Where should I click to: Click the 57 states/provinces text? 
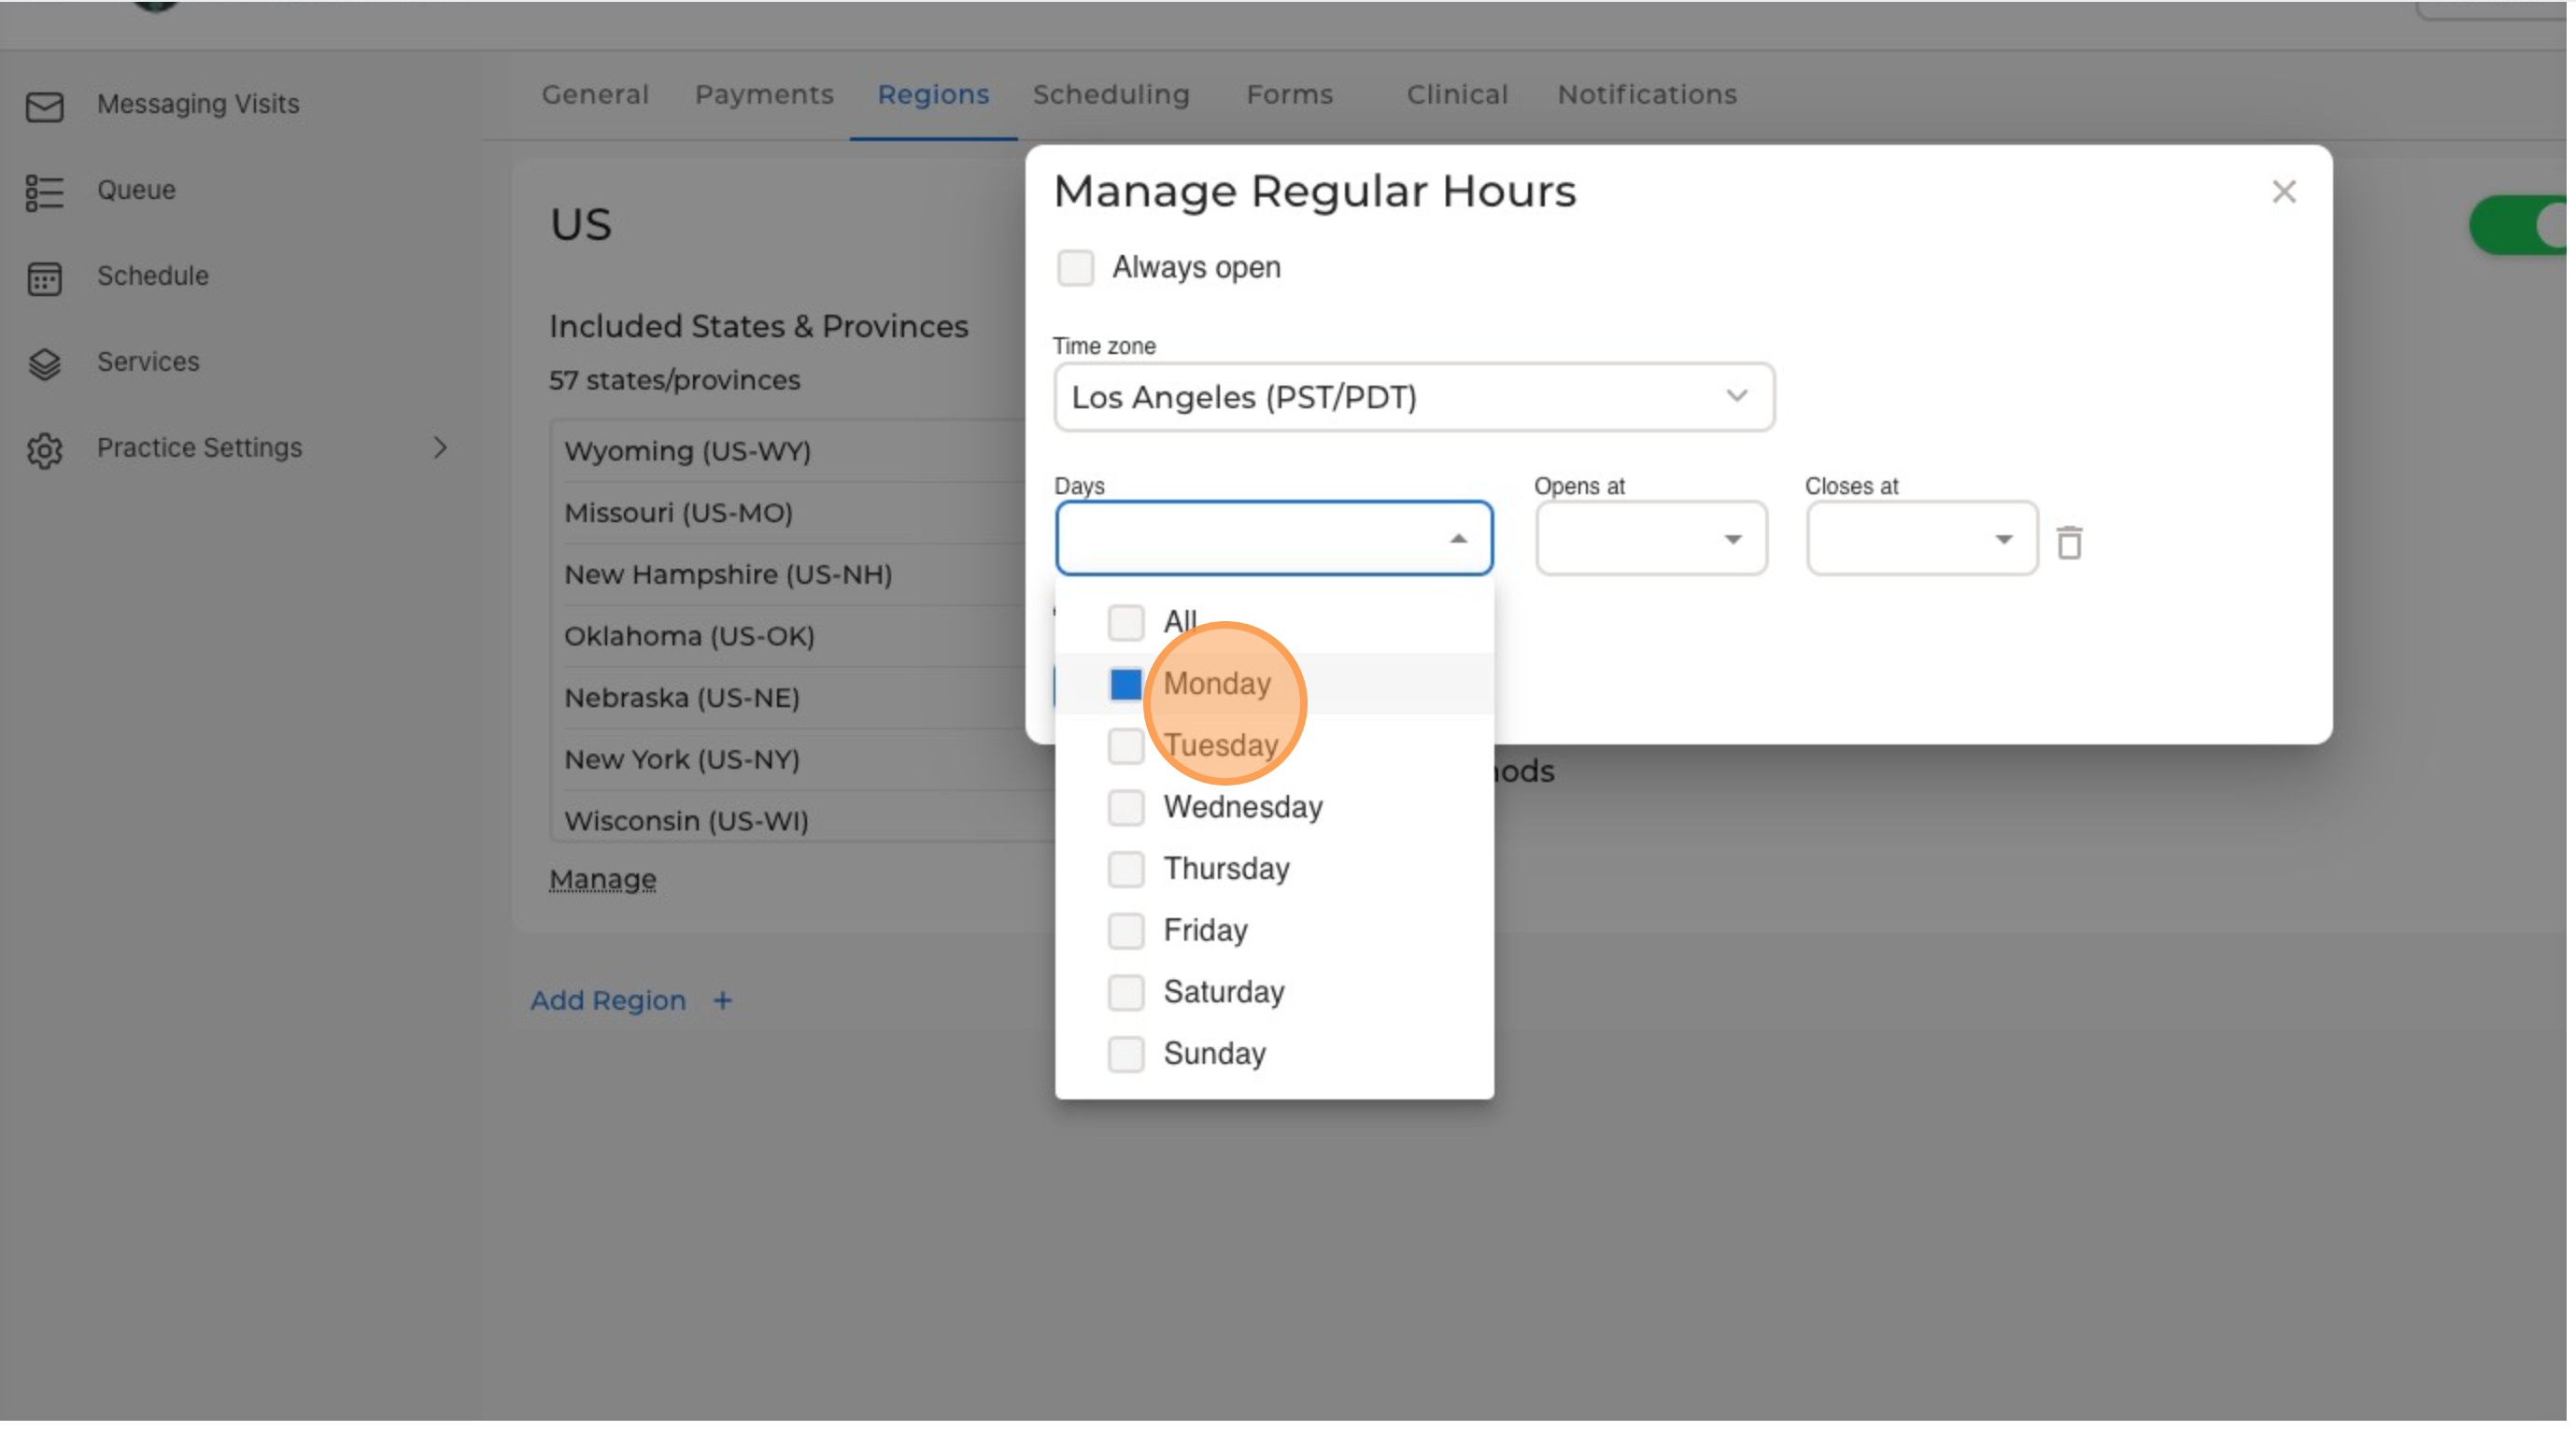[674, 380]
